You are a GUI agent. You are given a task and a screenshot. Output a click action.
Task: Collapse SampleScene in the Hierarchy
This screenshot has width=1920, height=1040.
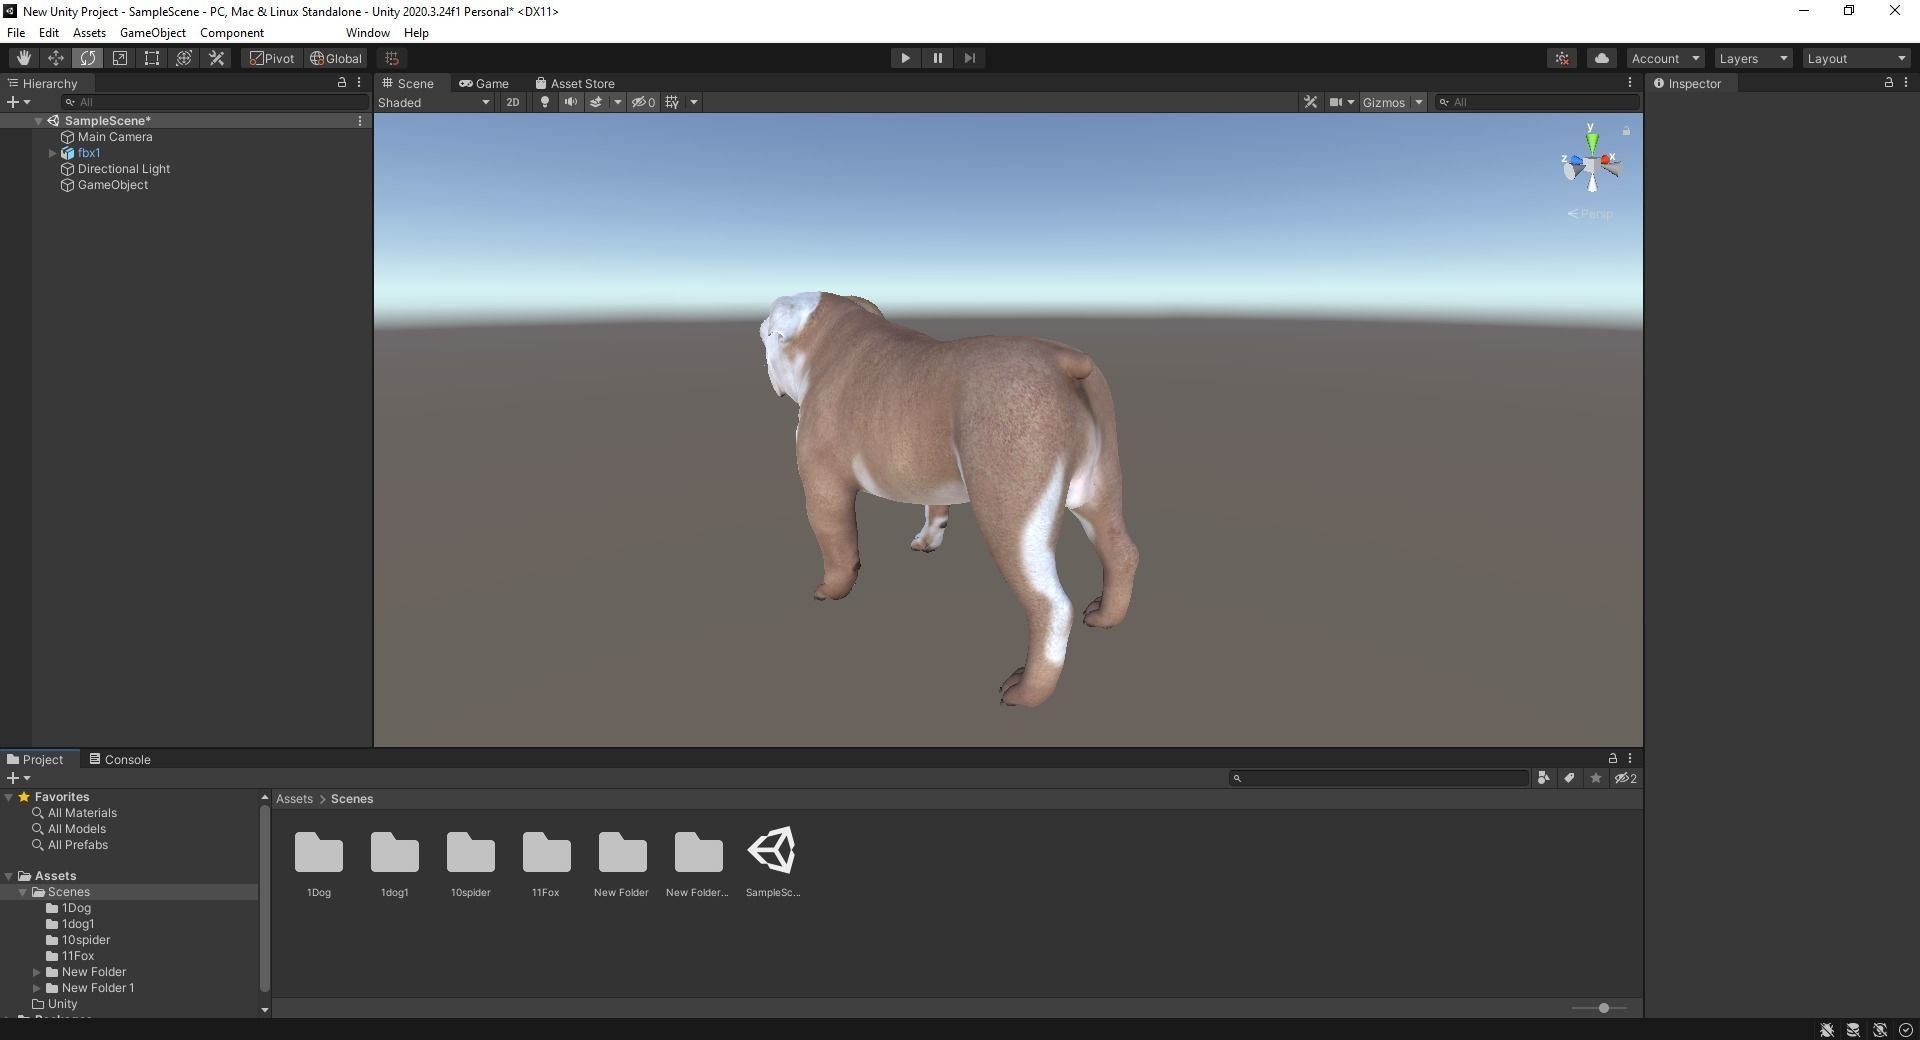pyautogui.click(x=38, y=121)
